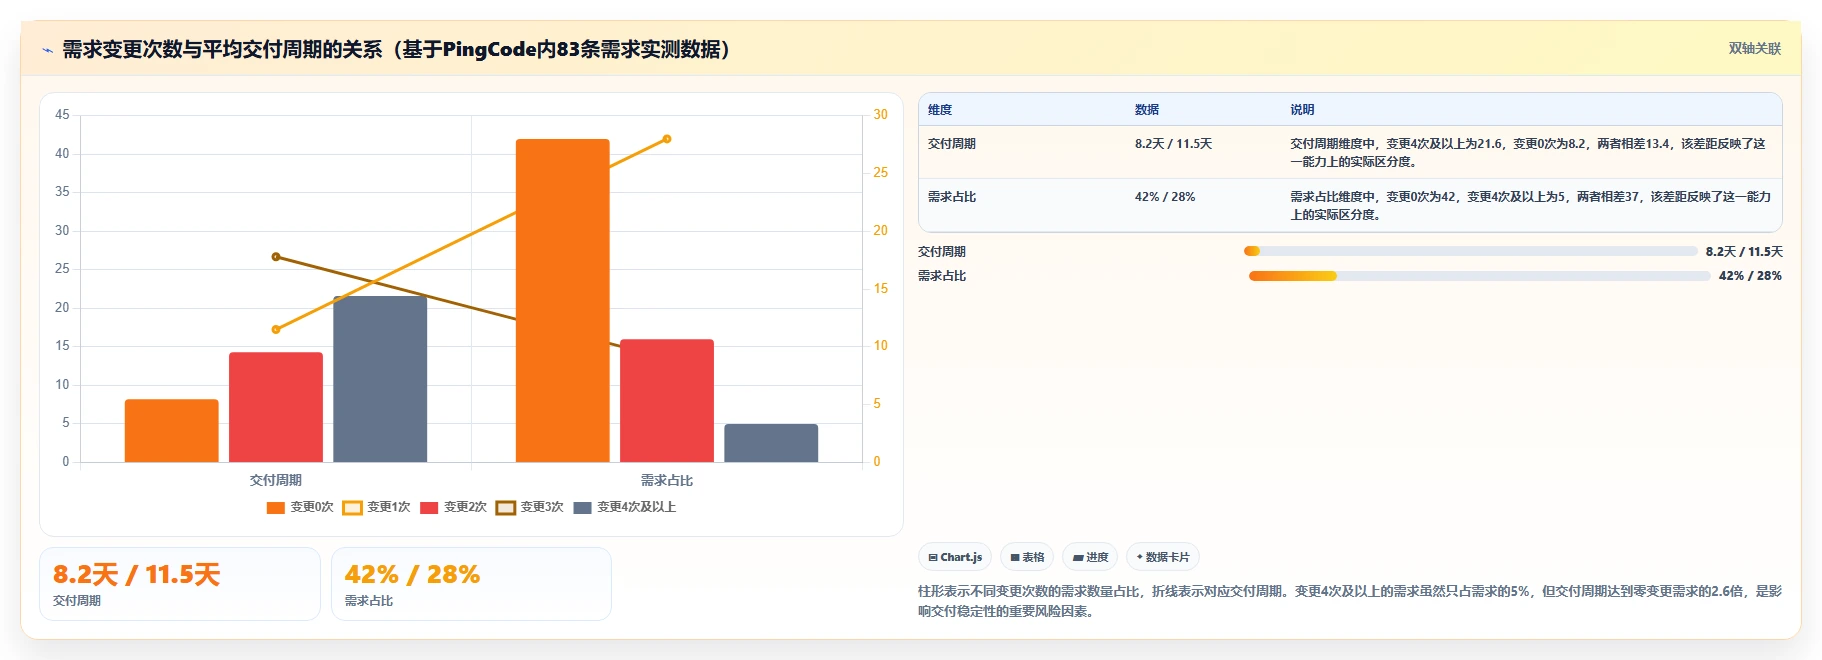Click the 8.2天 / 11.5天 value beside progress bar
The width and height of the screenshot is (1822, 660).
pos(1744,252)
